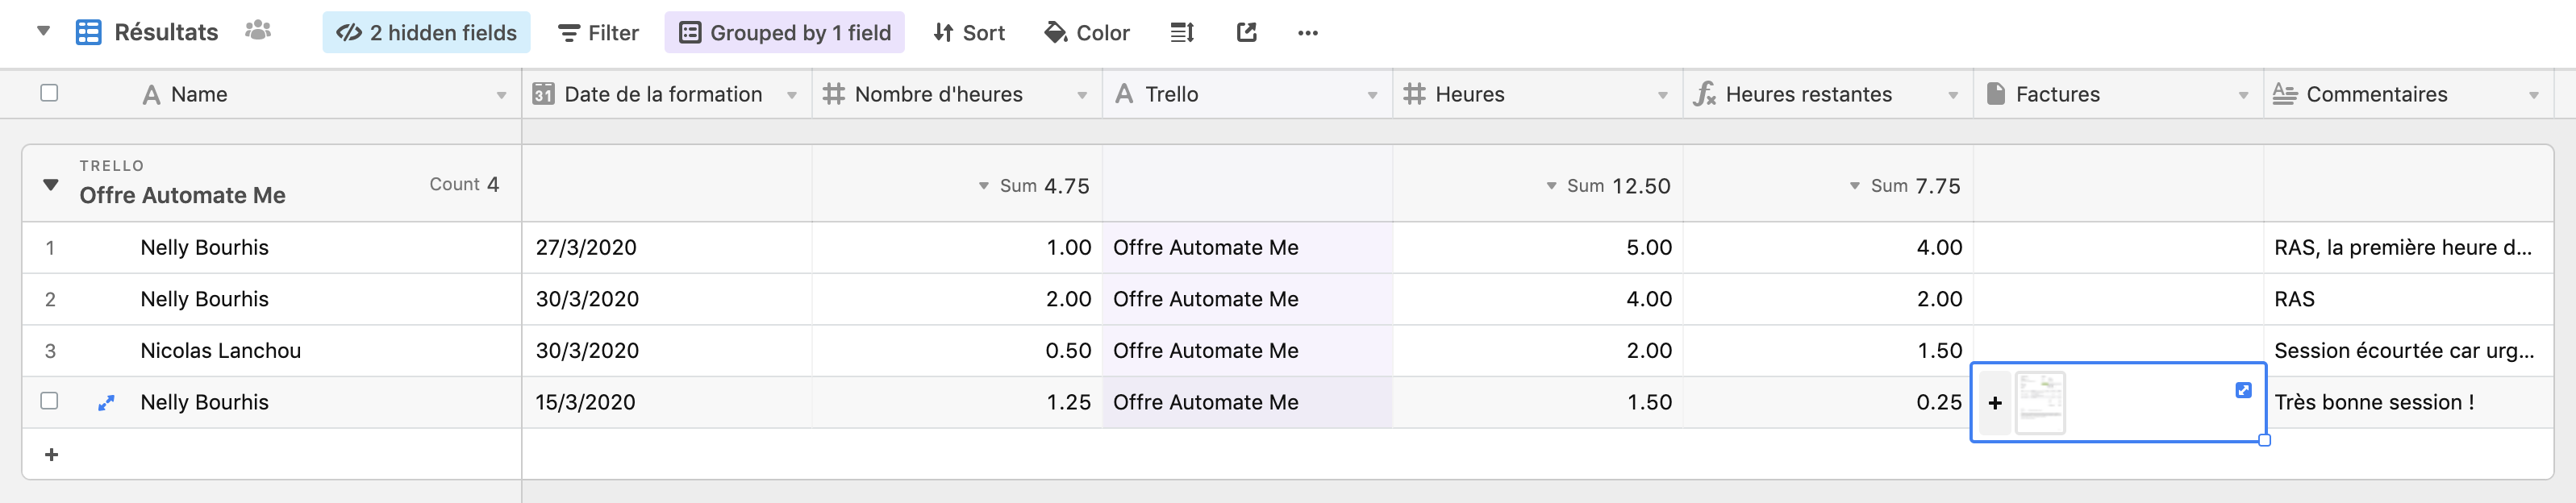
Task: Open the Color options
Action: 1086,33
